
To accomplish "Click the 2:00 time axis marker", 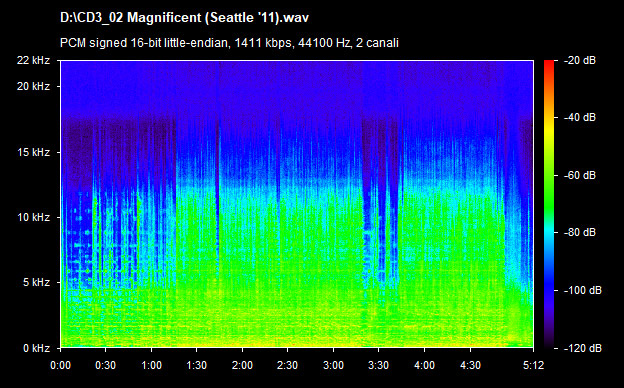I will (x=242, y=365).
